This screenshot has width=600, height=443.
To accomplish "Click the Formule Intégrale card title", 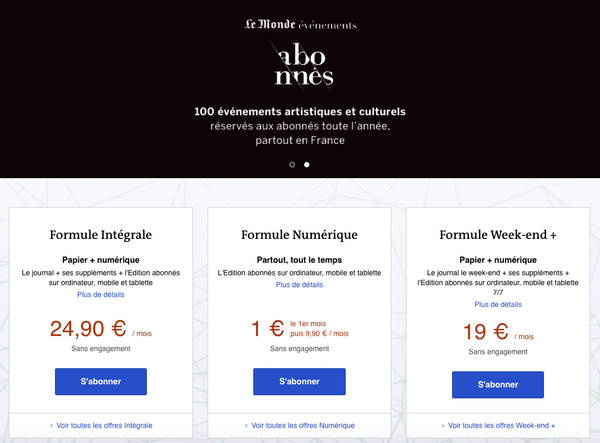I will [x=101, y=235].
